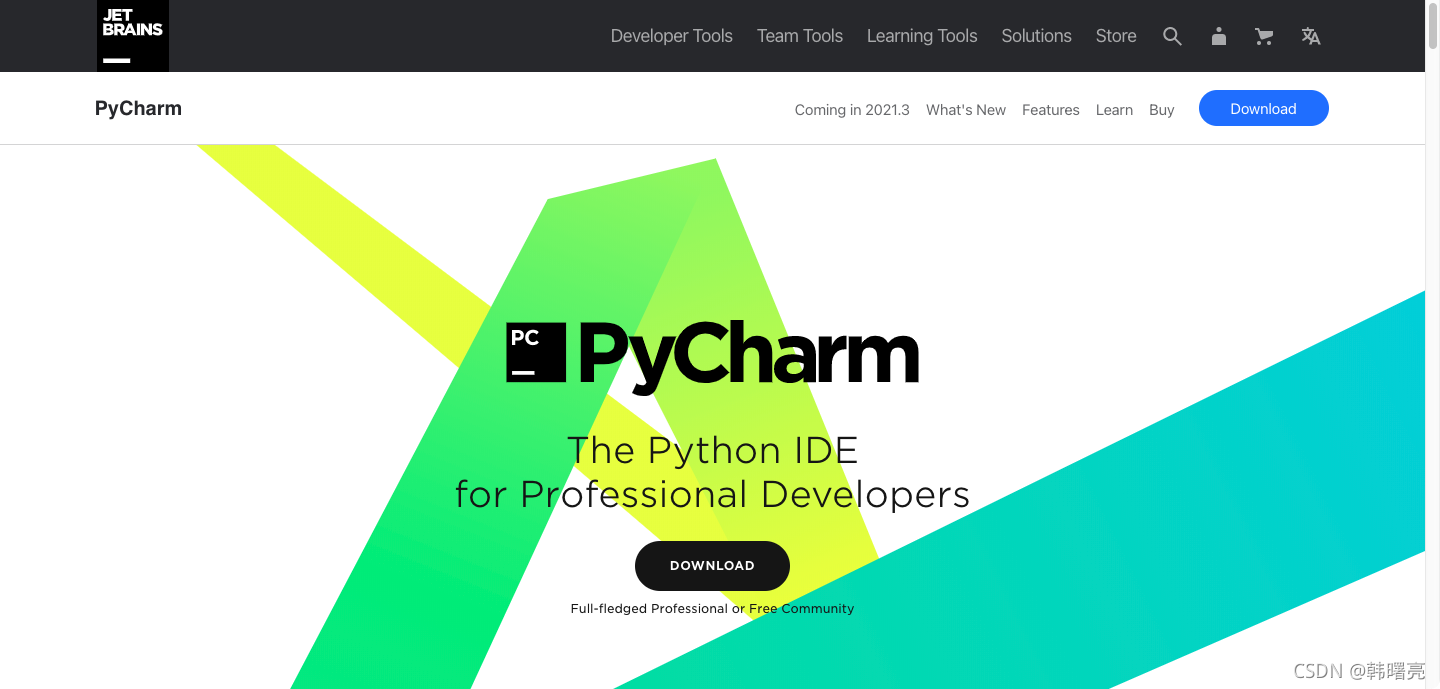Open the Features link
1440x689 pixels.
1050,110
